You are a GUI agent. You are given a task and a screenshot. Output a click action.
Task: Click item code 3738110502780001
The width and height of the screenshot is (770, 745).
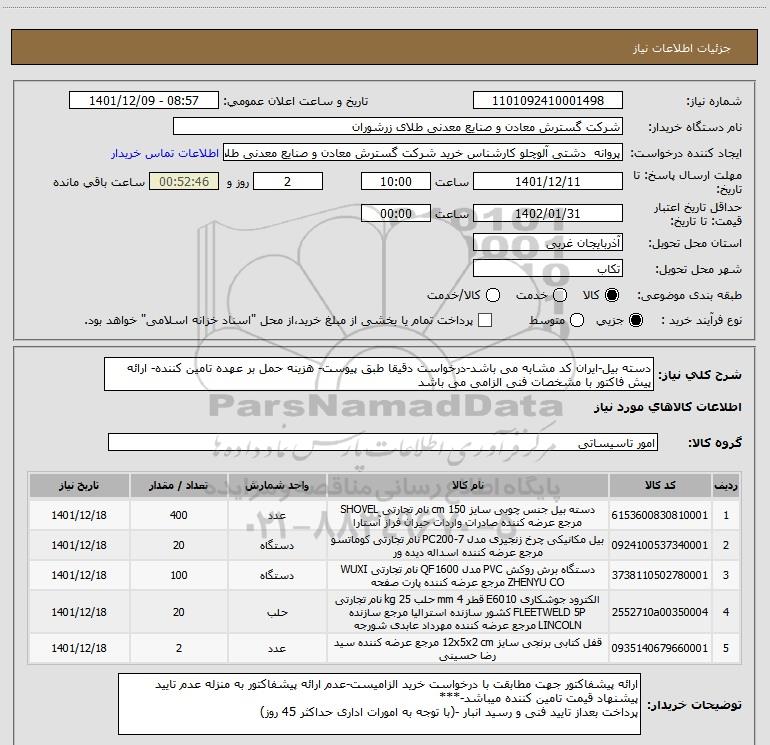[x=660, y=575]
